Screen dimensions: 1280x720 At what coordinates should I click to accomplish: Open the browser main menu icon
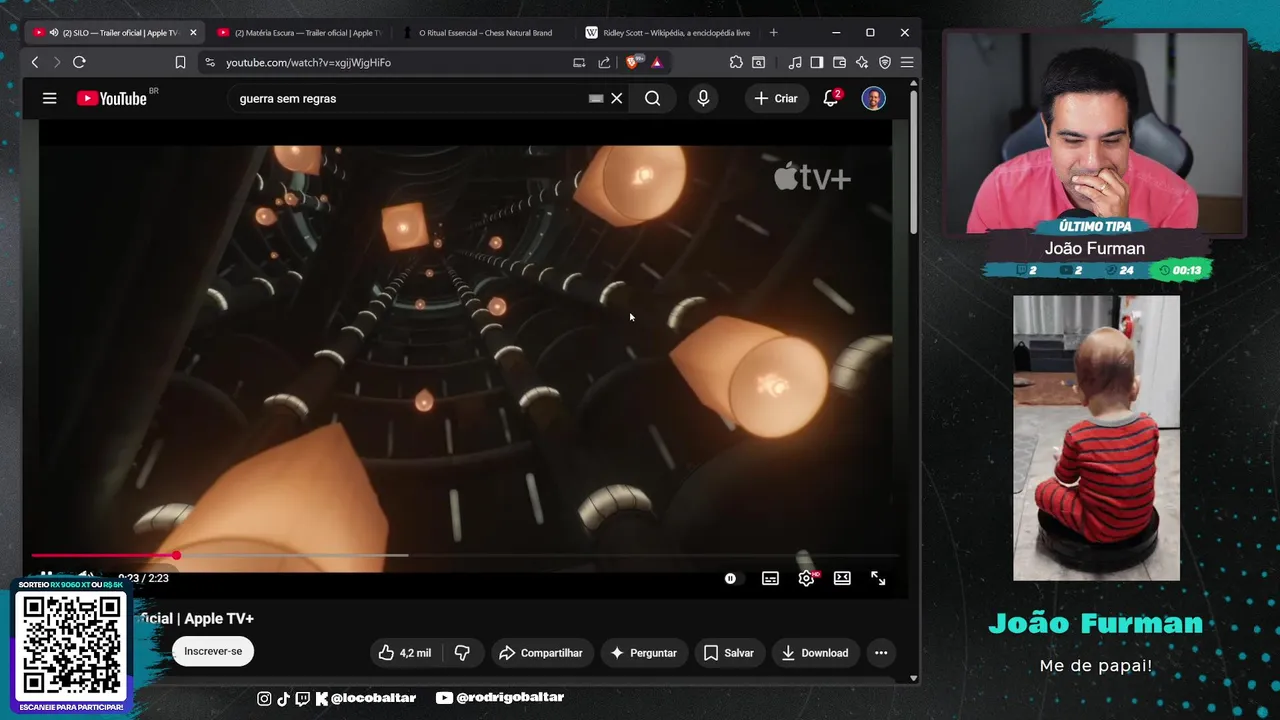click(907, 62)
